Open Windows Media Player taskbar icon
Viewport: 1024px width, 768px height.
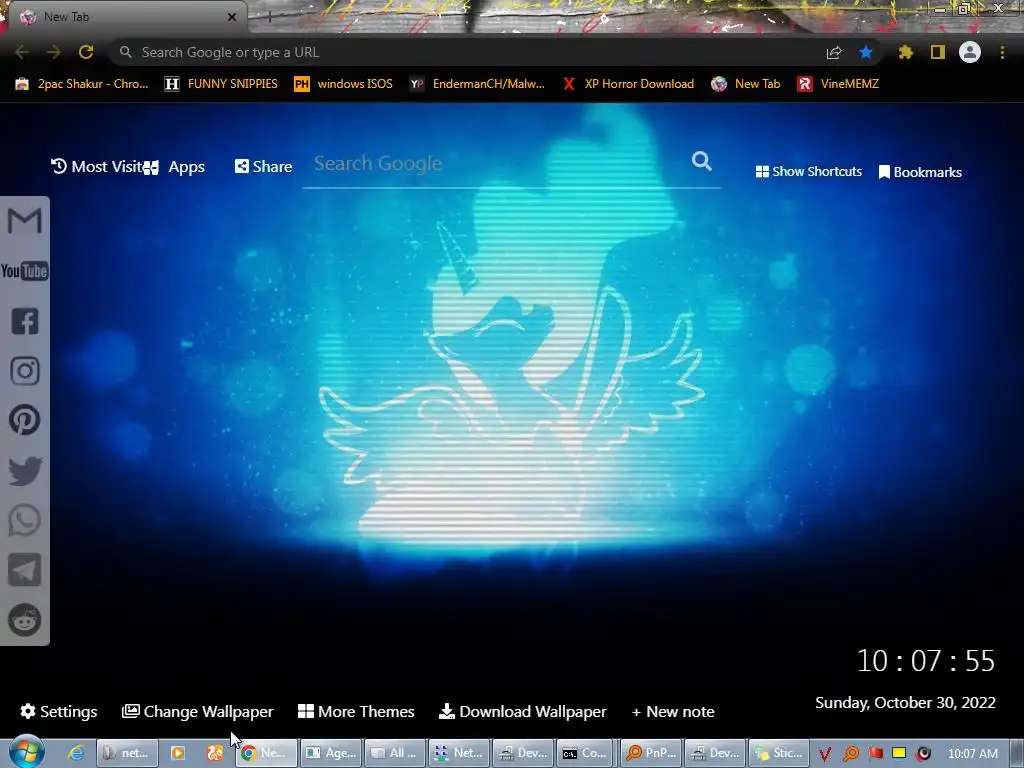[x=178, y=753]
